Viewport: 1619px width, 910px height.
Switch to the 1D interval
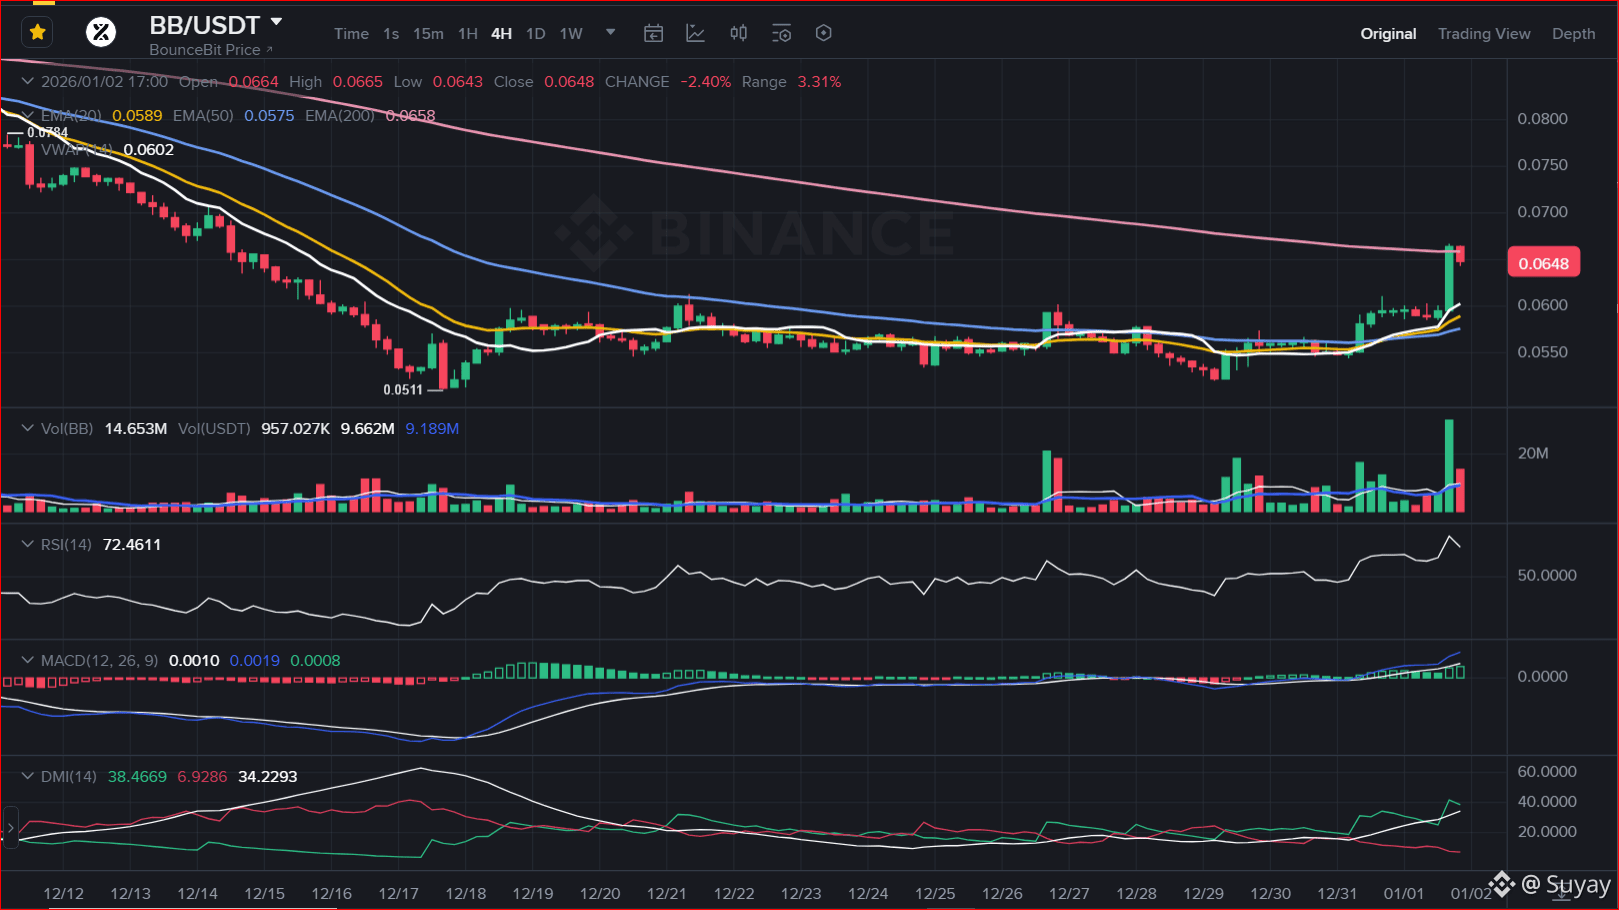pyautogui.click(x=536, y=34)
